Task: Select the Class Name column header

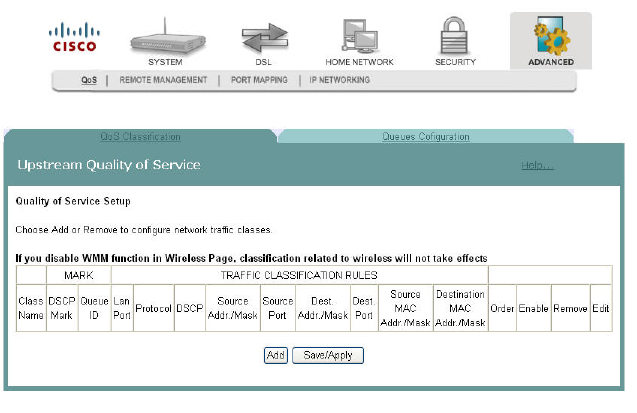Action: pyautogui.click(x=31, y=308)
